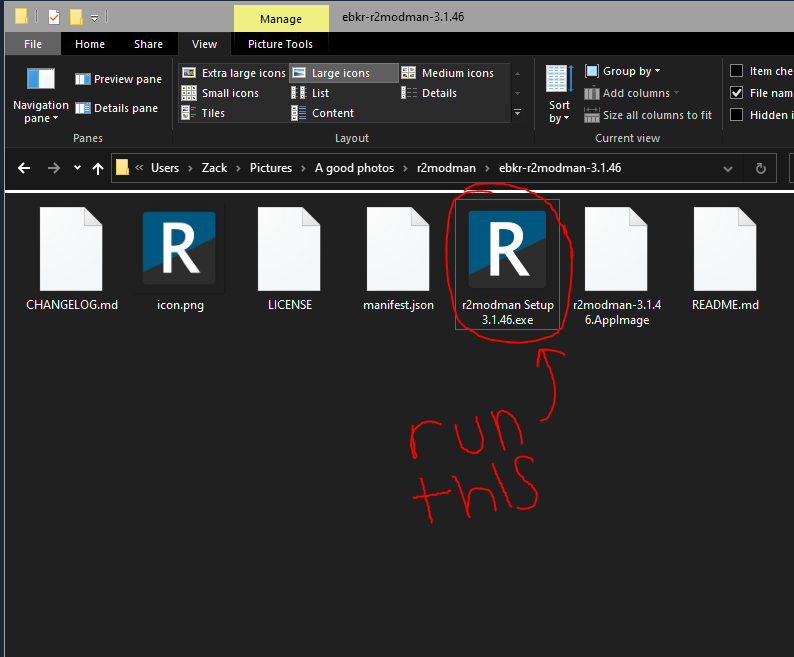
Task: Open the Navigation pane dropdown
Action: coord(41,95)
